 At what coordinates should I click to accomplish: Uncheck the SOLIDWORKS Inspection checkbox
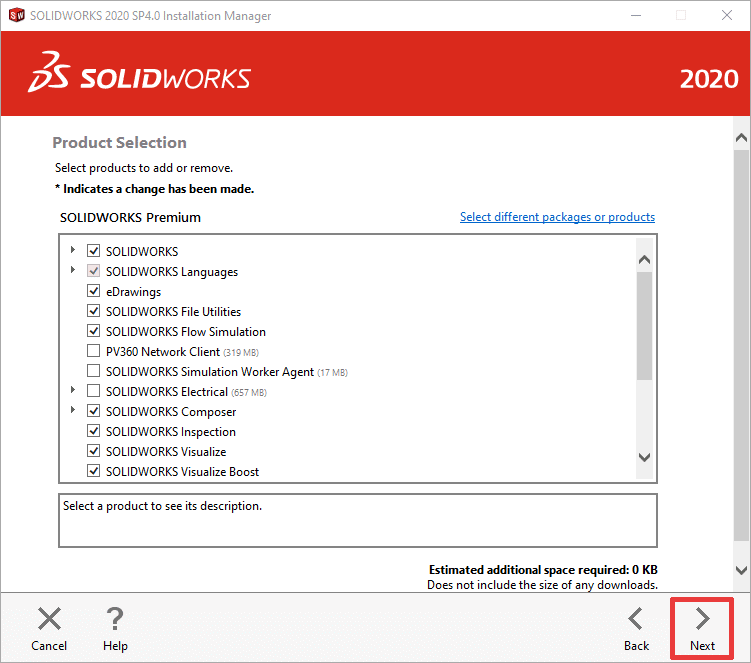click(x=93, y=431)
